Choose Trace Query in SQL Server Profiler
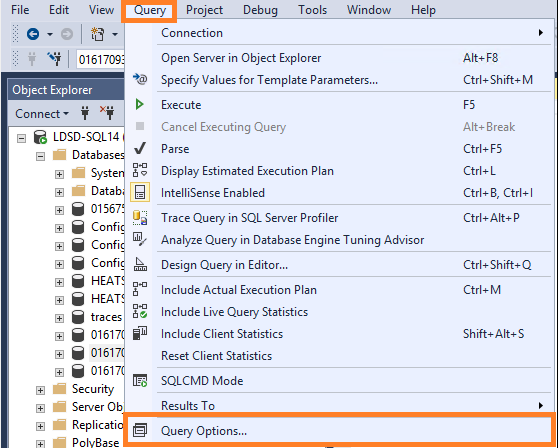 tap(339, 218)
